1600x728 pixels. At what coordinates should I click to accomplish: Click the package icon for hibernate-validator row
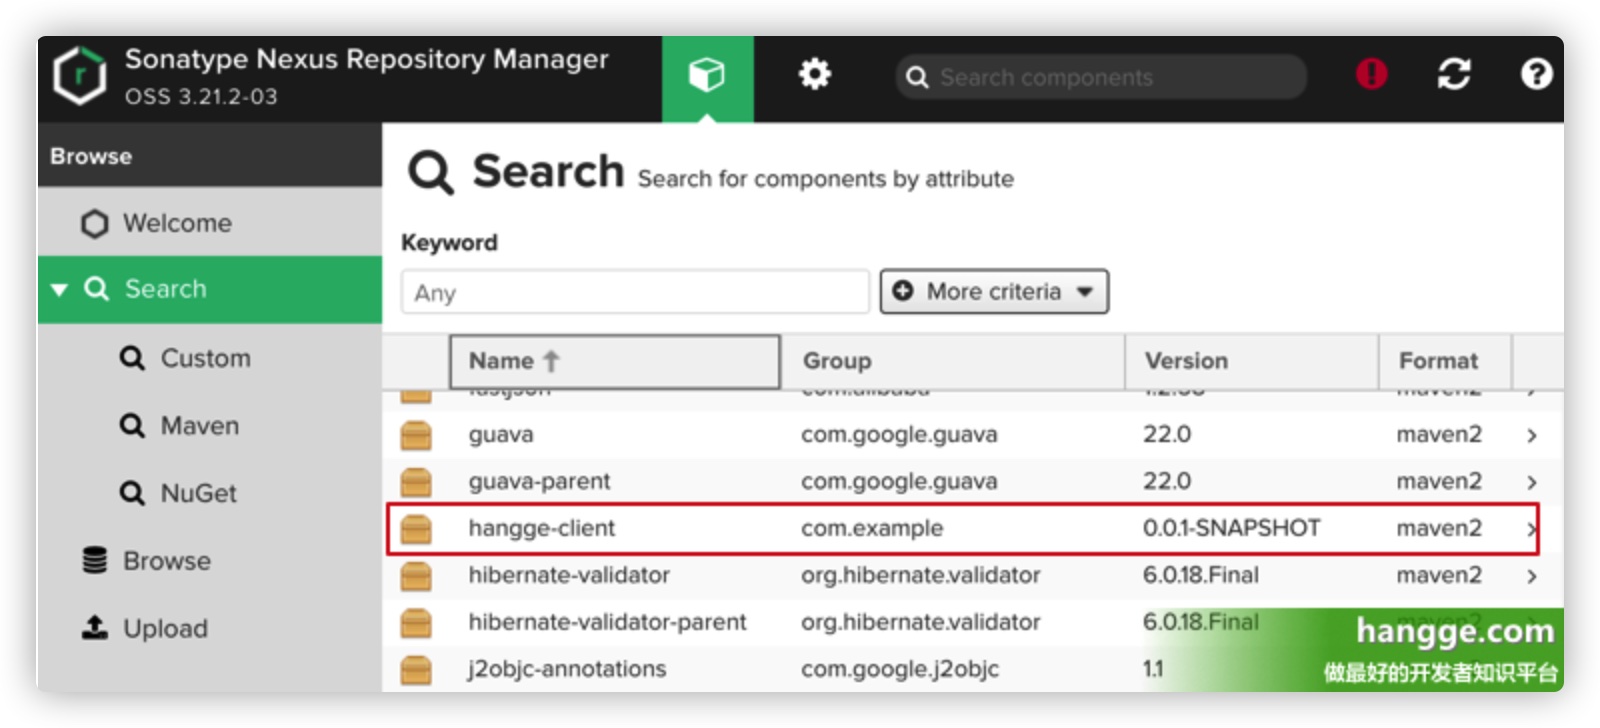tap(416, 576)
